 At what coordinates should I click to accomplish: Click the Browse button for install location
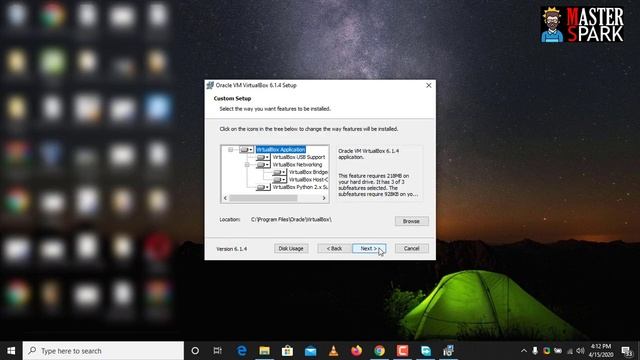(x=411, y=221)
